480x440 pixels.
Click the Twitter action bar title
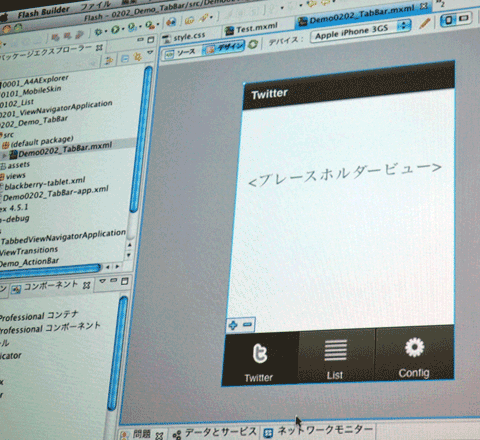point(269,94)
